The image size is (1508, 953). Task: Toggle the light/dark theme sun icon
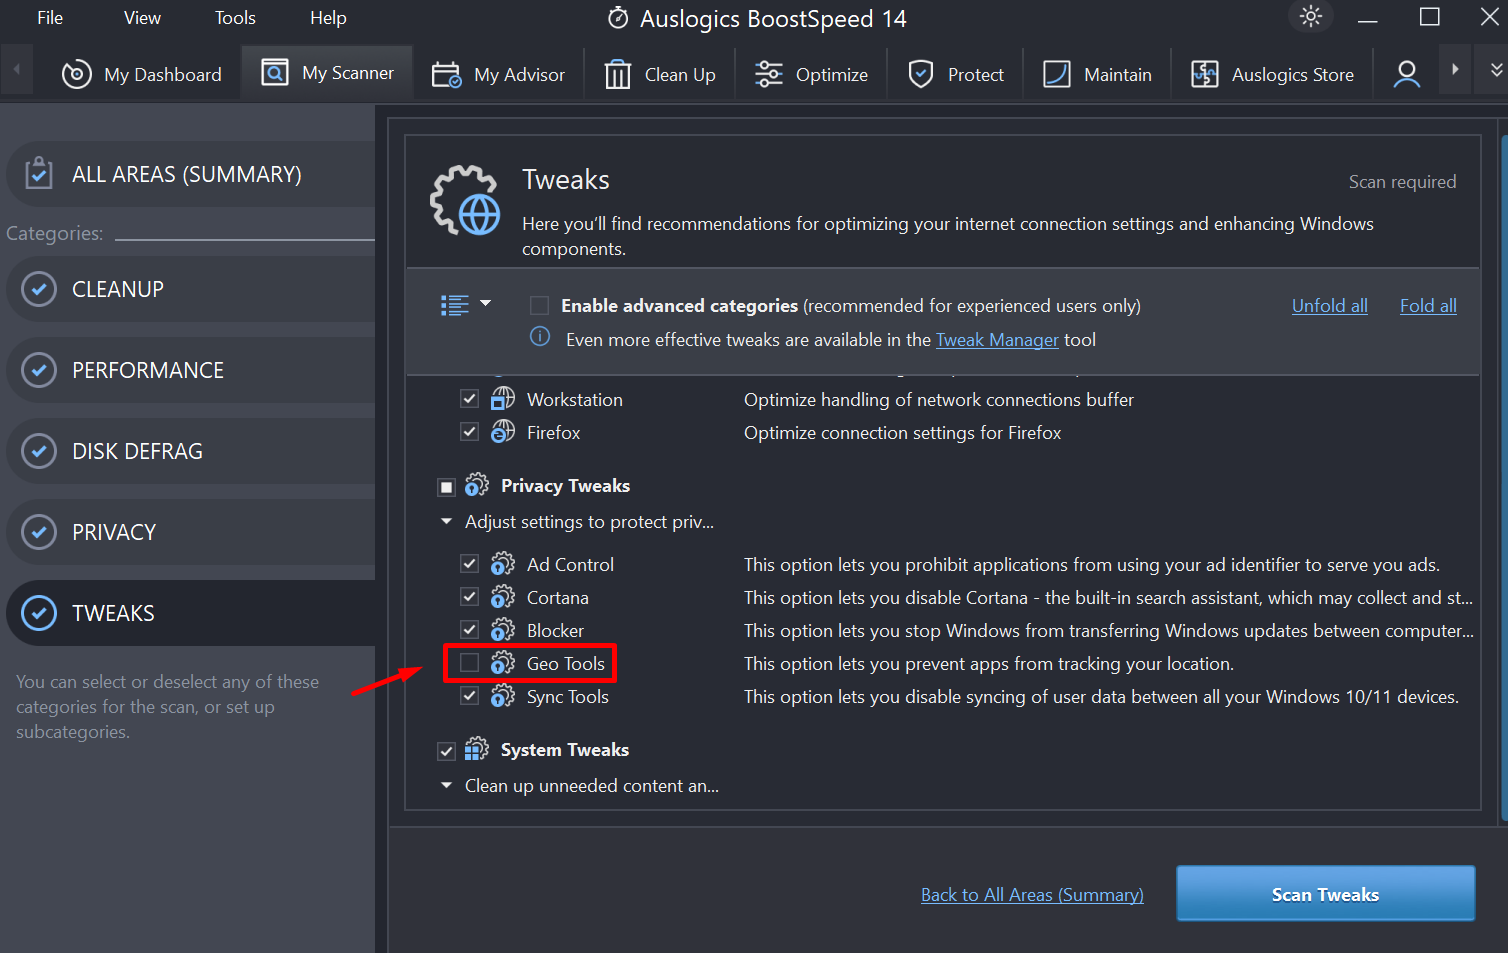[x=1310, y=17]
